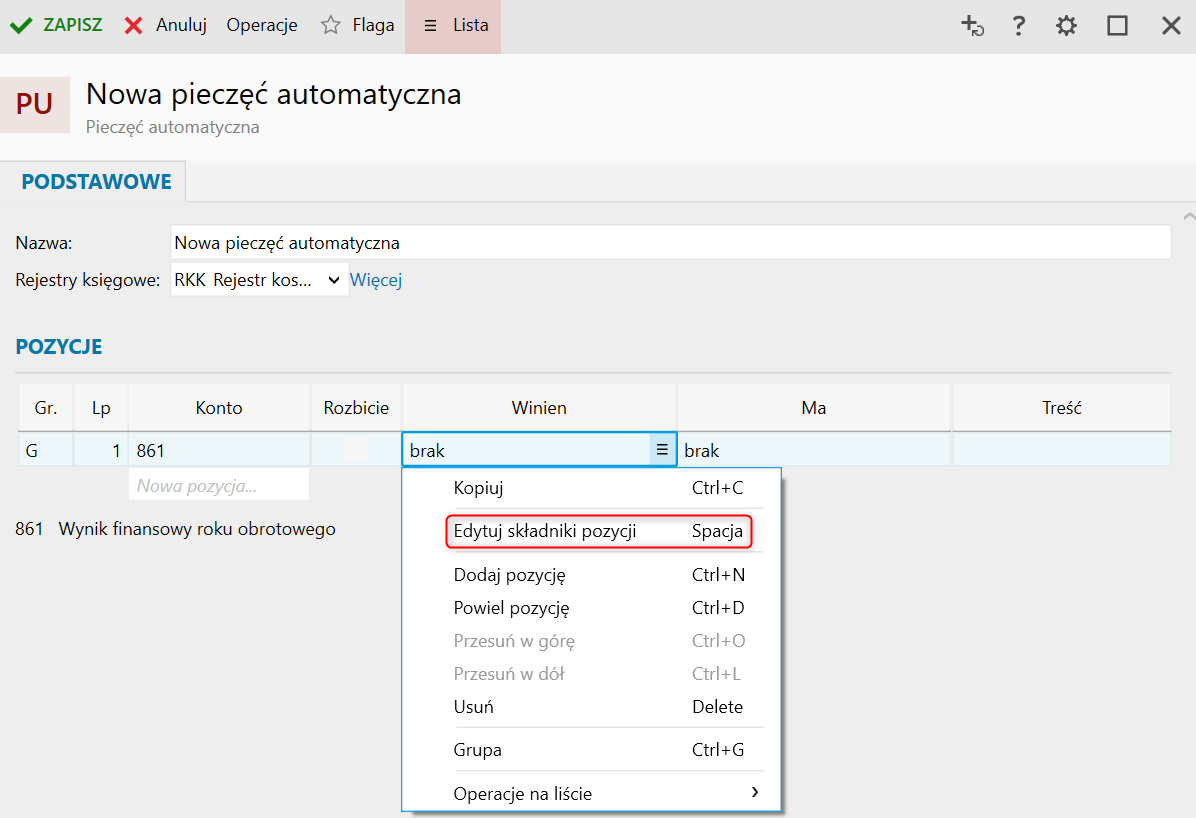Image resolution: width=1196 pixels, height=818 pixels.
Task: Click the Treść cell in row 1
Action: click(x=1062, y=450)
